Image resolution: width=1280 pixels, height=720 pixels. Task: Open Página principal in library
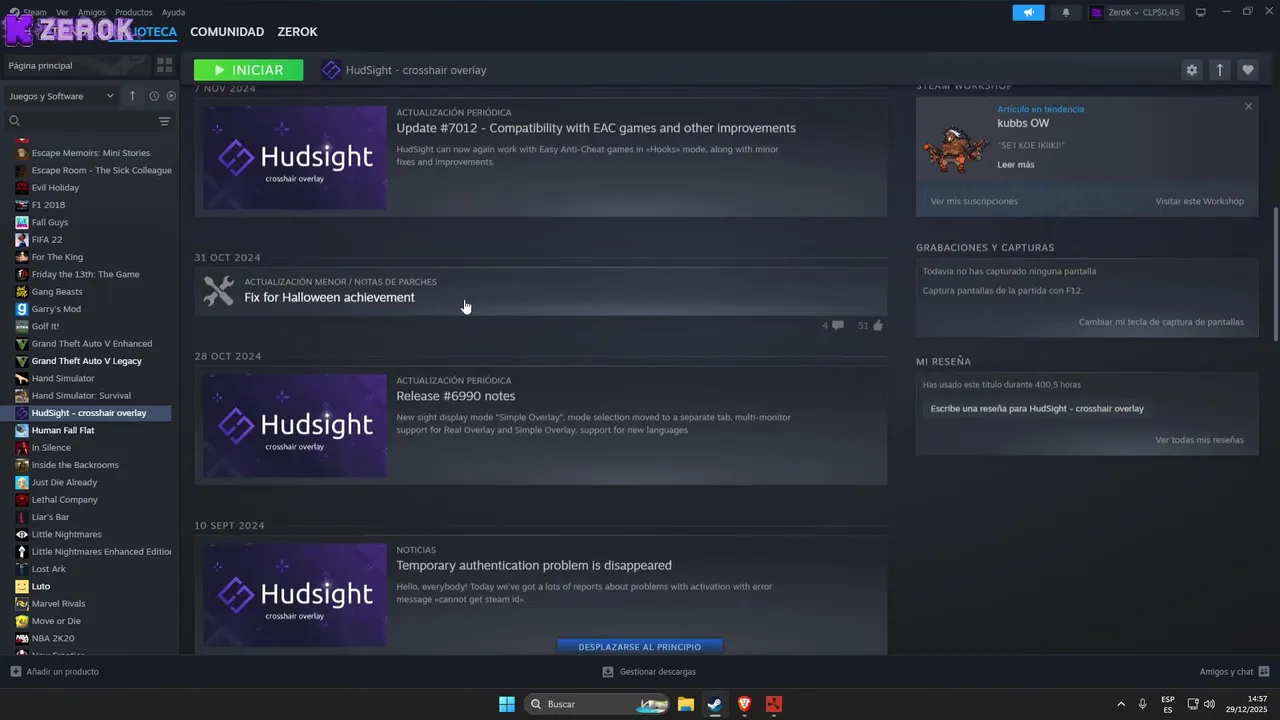tap(76, 65)
